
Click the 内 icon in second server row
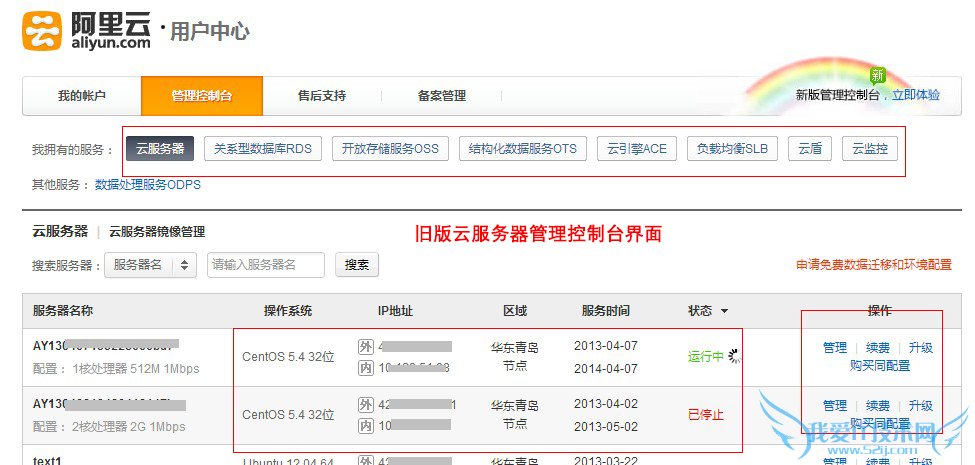pyautogui.click(x=366, y=426)
